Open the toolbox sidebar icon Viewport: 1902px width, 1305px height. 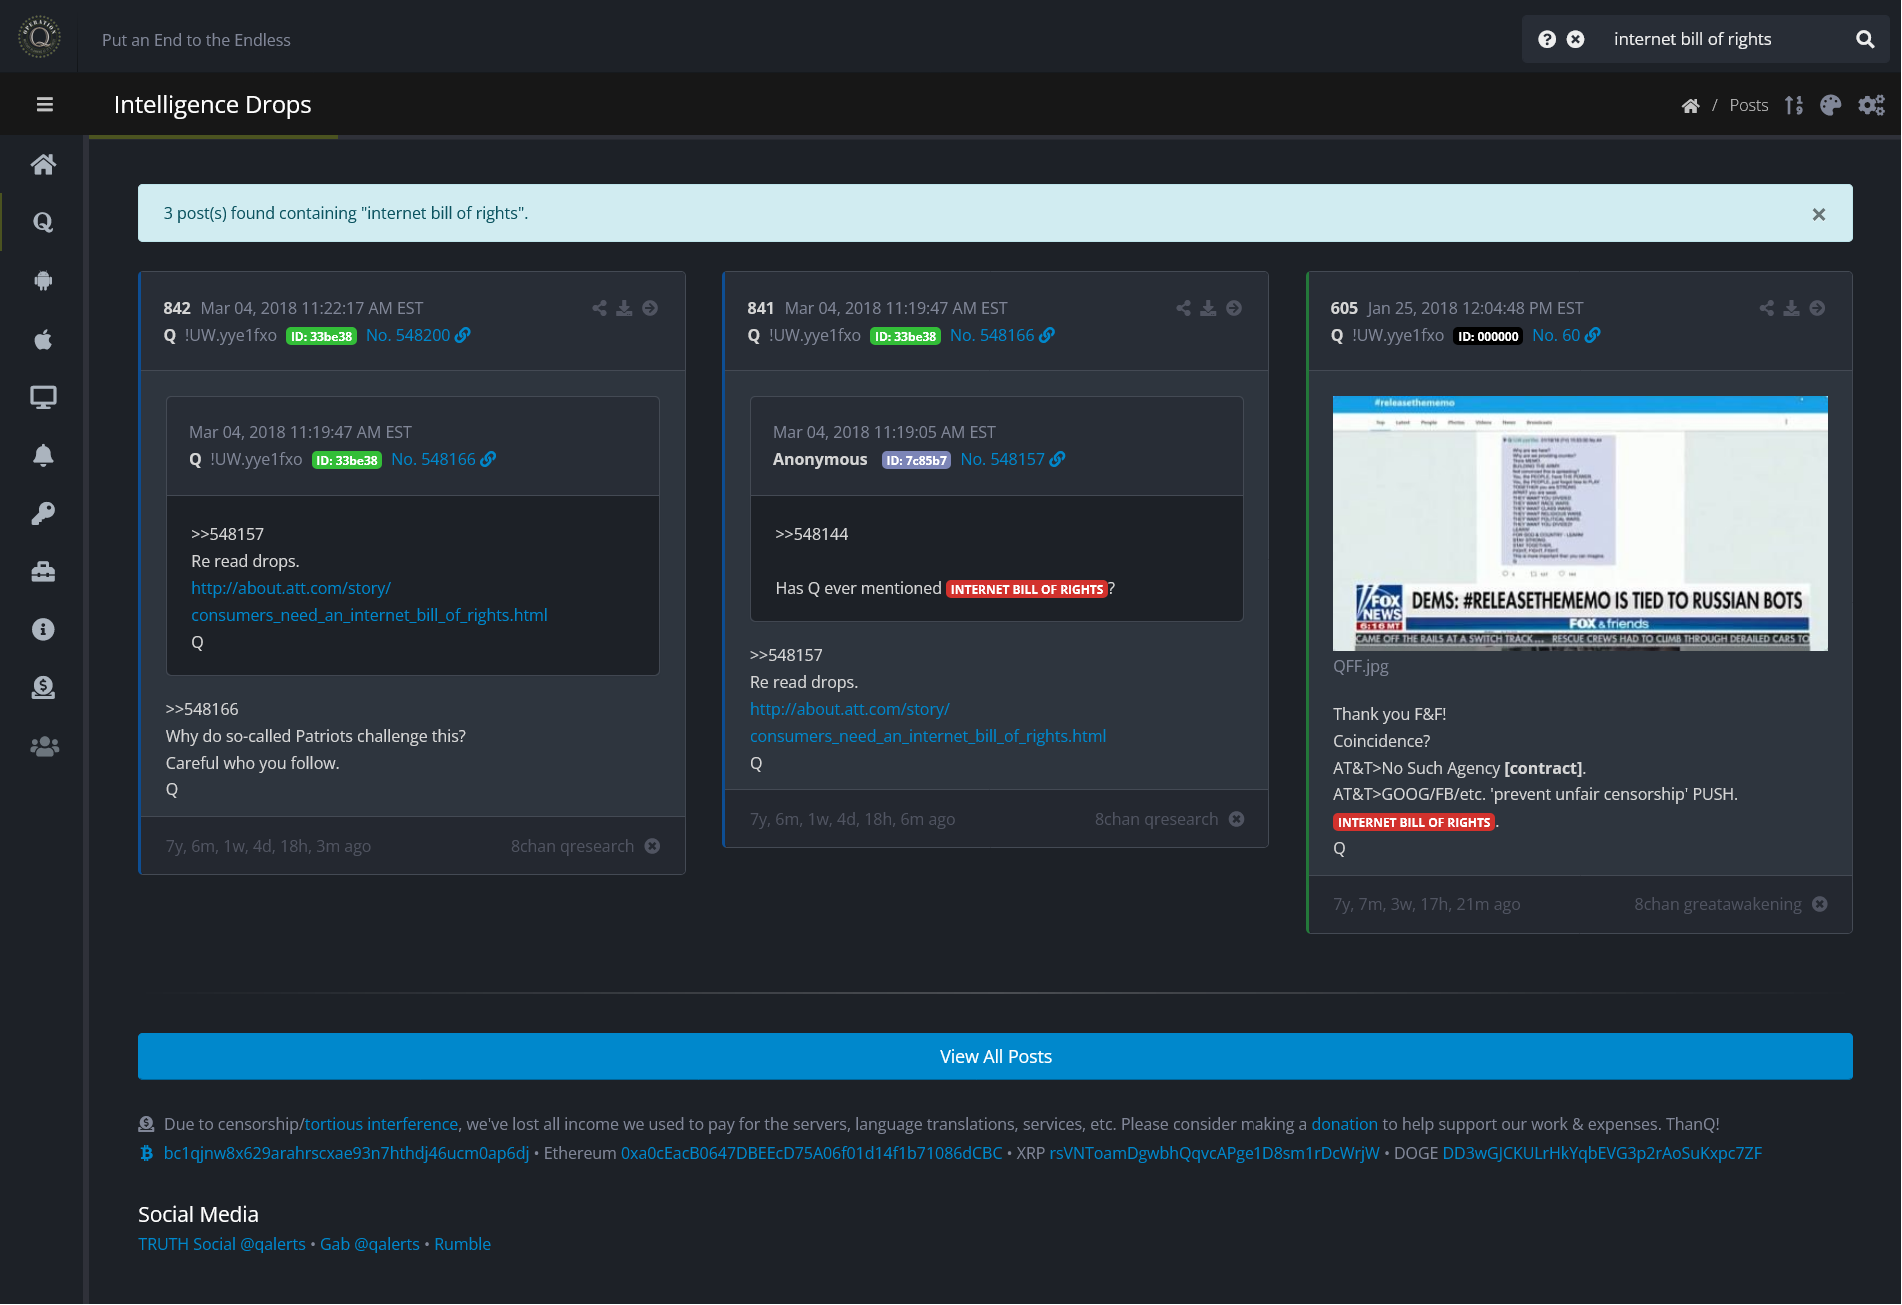pos(43,571)
